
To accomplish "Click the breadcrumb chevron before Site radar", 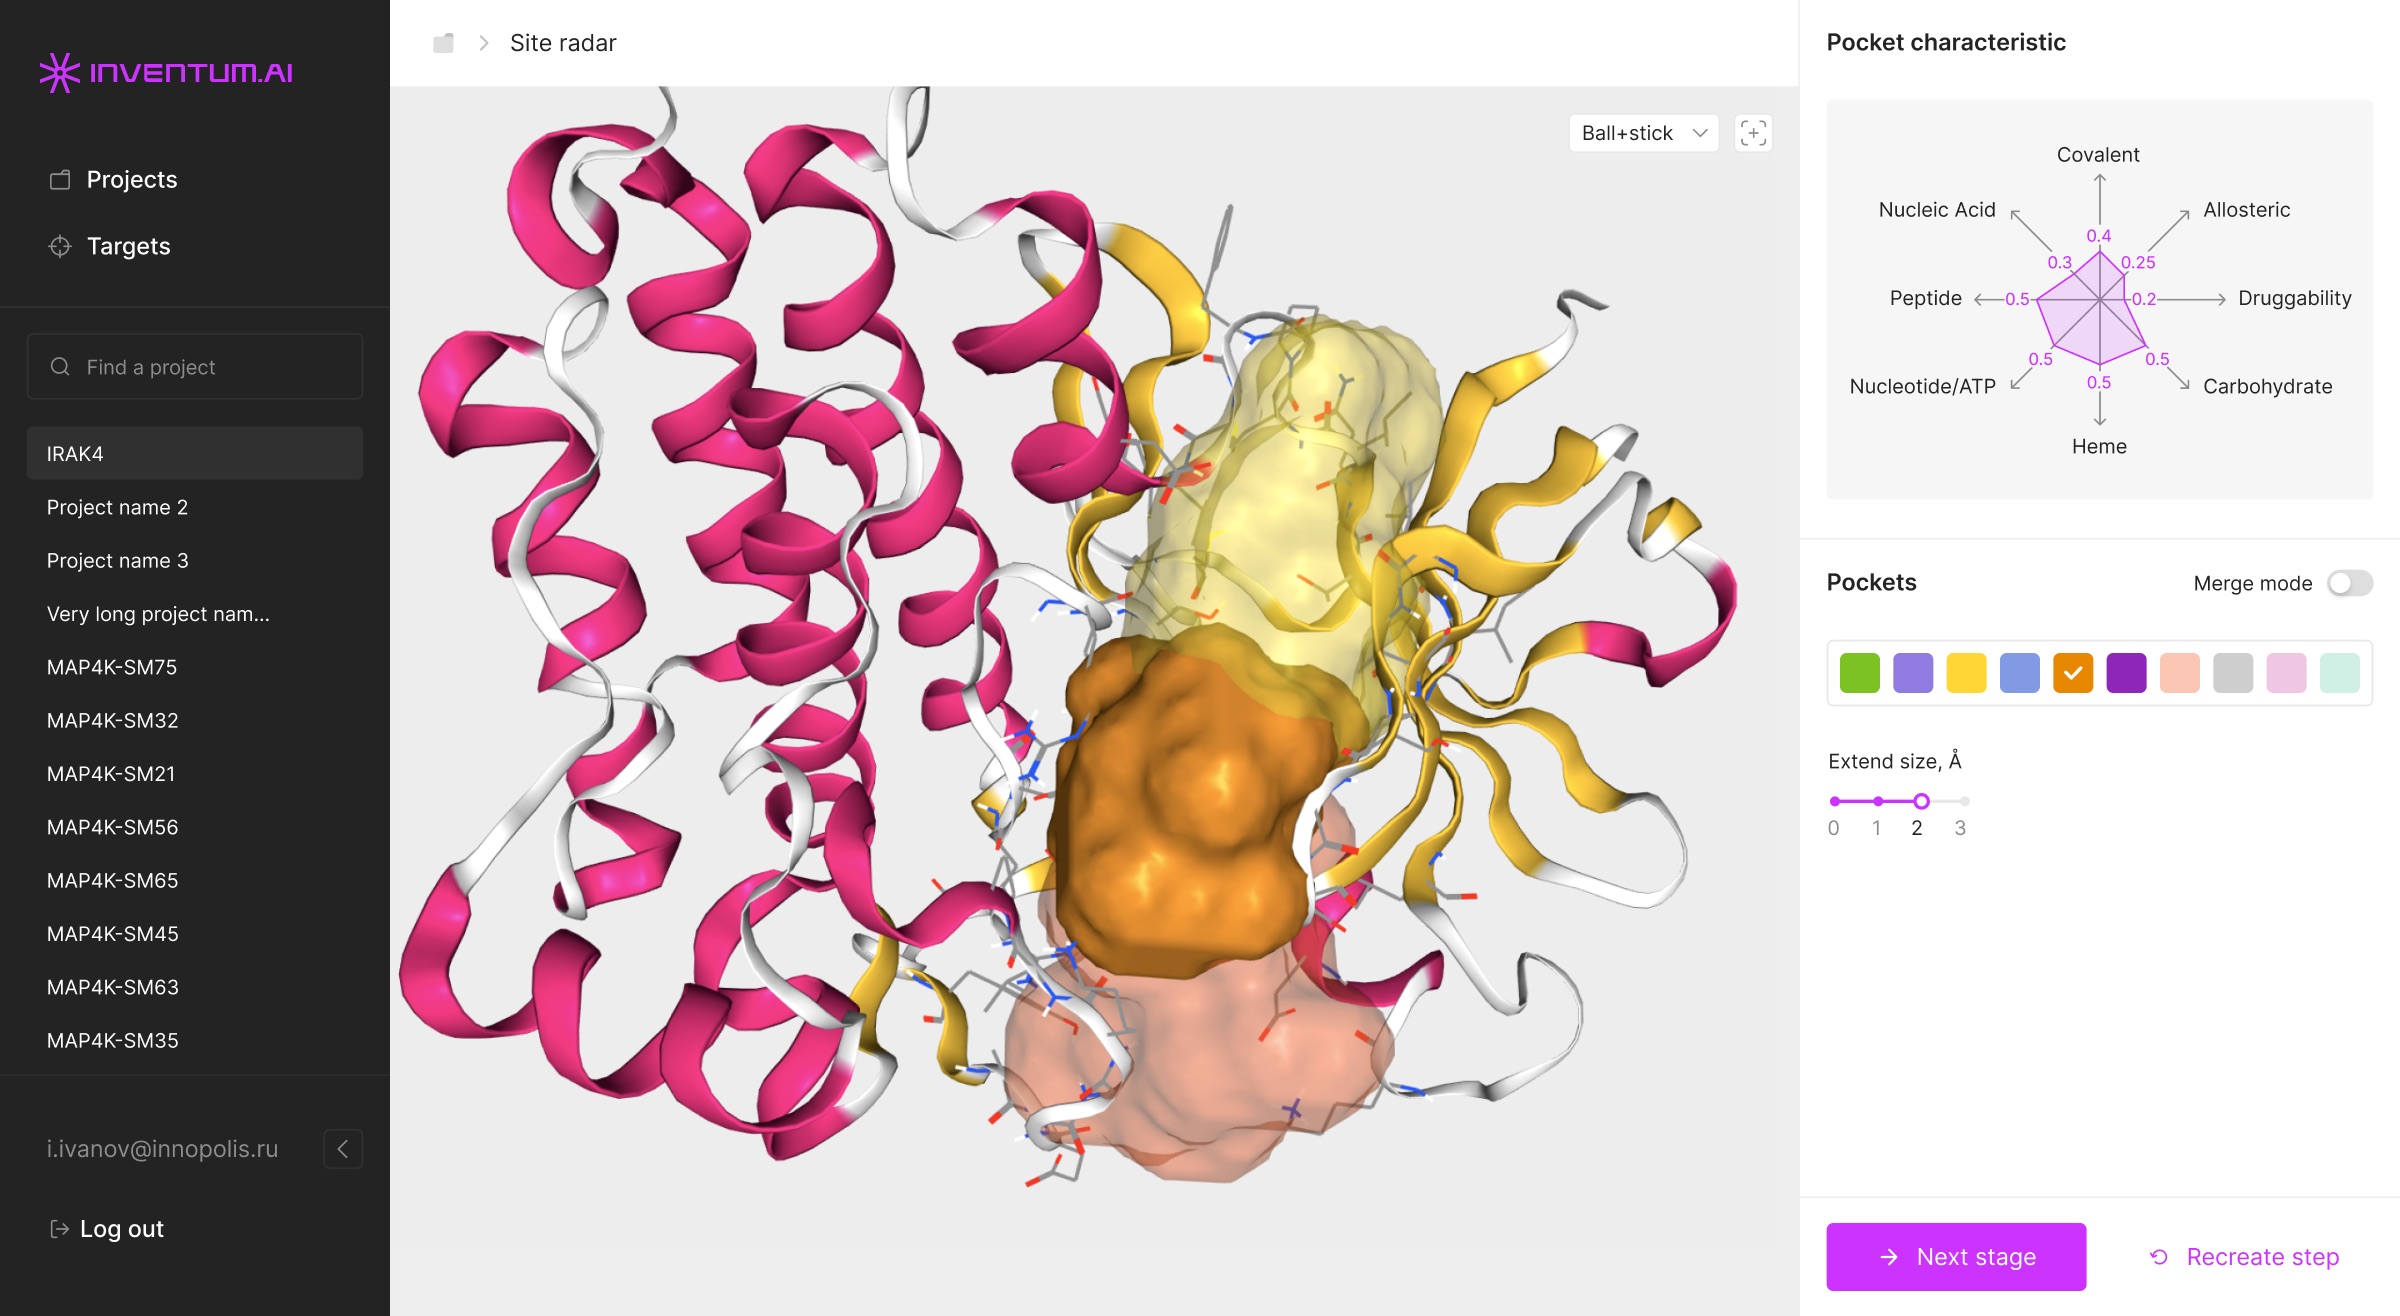I will click(484, 43).
